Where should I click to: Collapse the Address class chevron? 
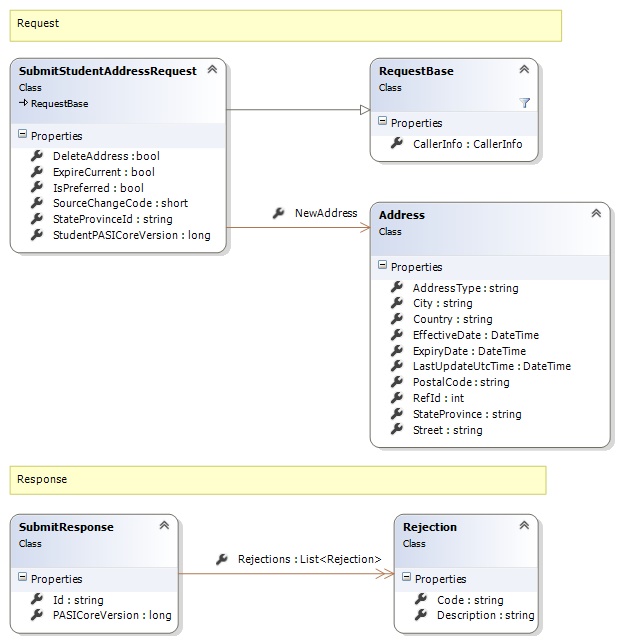pos(596,214)
